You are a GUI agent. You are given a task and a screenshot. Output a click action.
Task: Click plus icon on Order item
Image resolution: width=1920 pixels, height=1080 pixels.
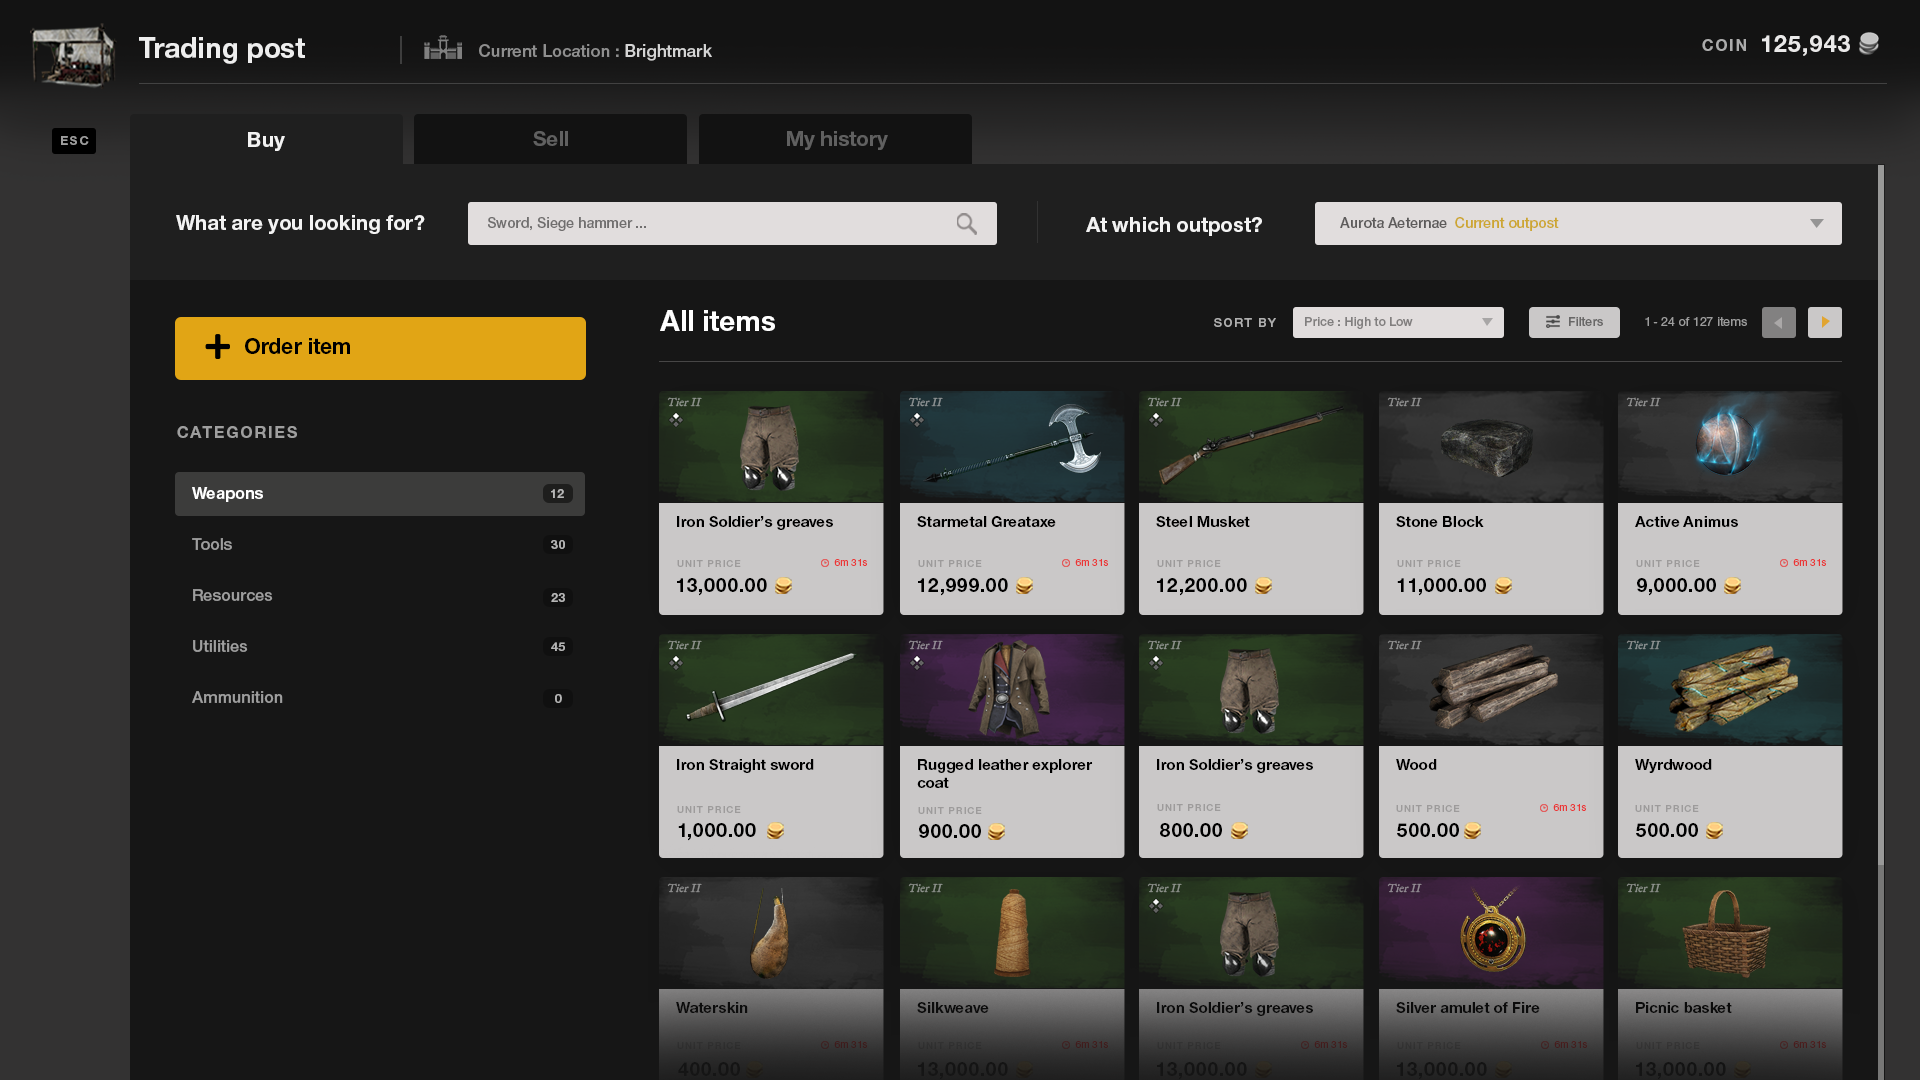[217, 347]
